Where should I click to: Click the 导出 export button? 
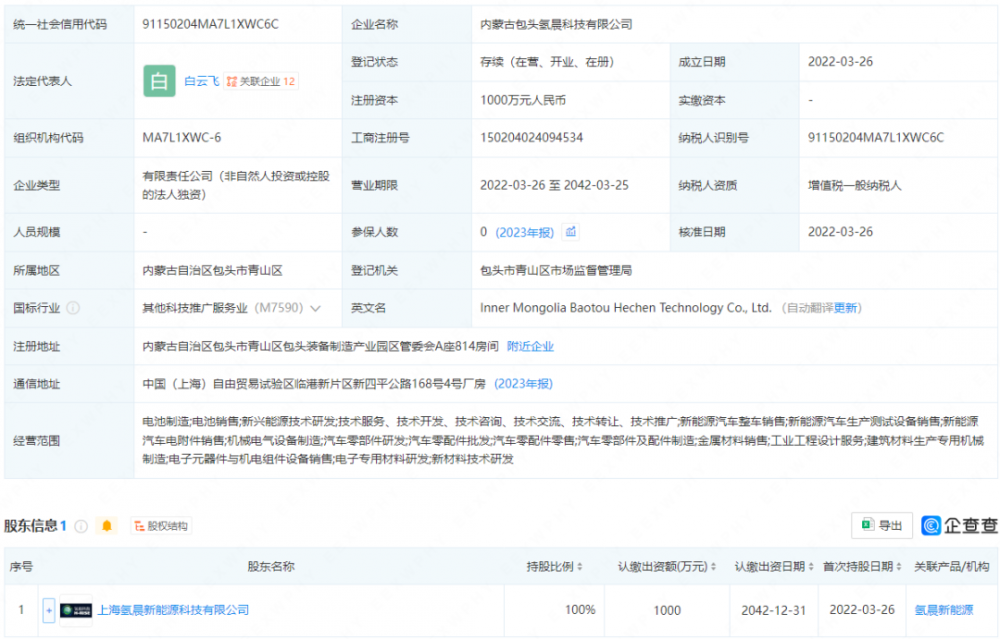pos(882,525)
